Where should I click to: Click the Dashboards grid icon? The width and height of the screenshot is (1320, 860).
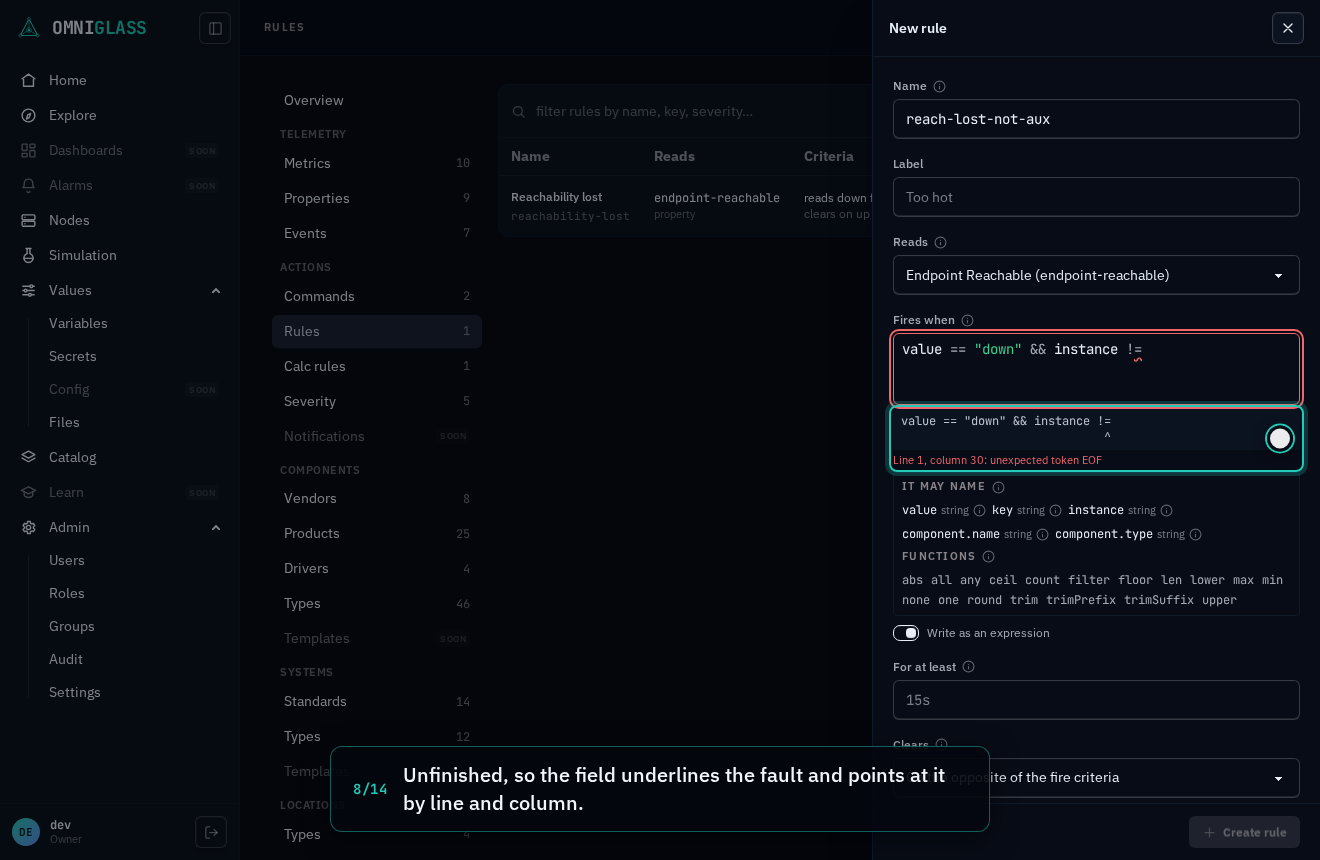[29, 150]
